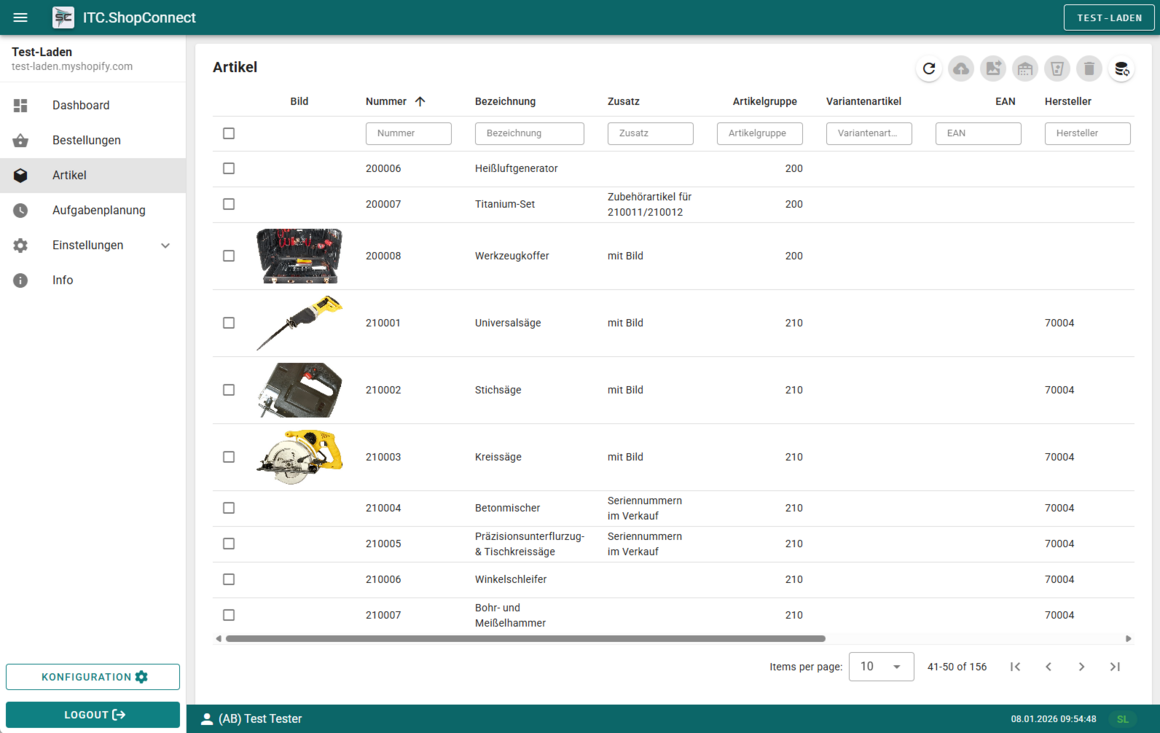
Task: Click the database sync icon
Action: coord(1121,69)
